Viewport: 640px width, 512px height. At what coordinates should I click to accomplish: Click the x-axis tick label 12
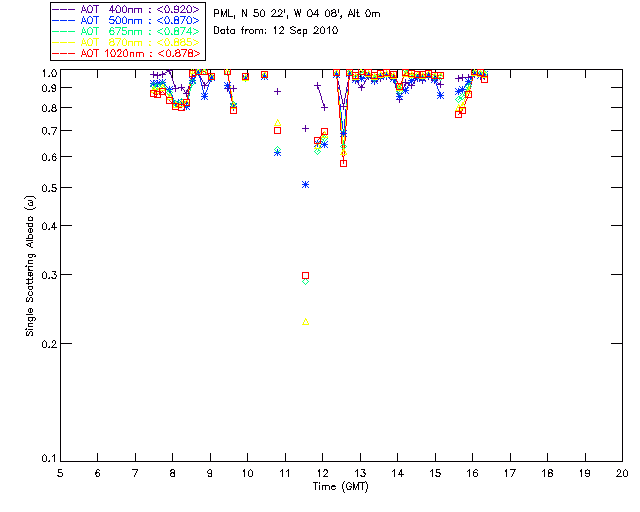click(322, 472)
